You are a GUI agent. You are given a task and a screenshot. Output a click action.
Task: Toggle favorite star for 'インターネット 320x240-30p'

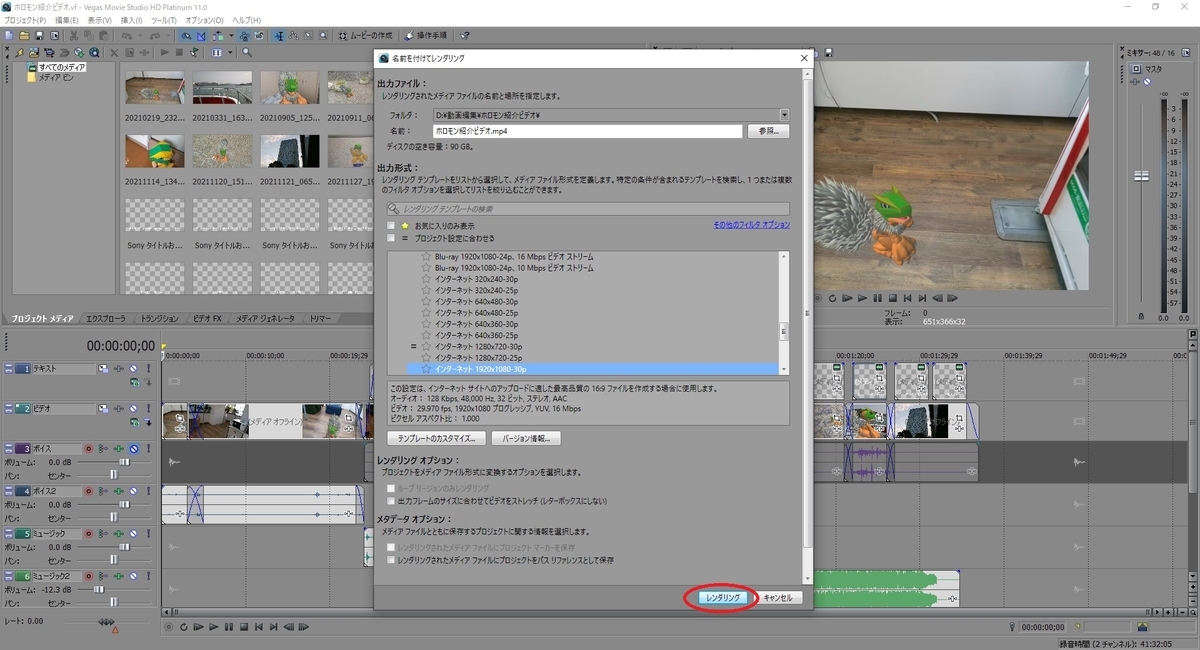point(426,279)
